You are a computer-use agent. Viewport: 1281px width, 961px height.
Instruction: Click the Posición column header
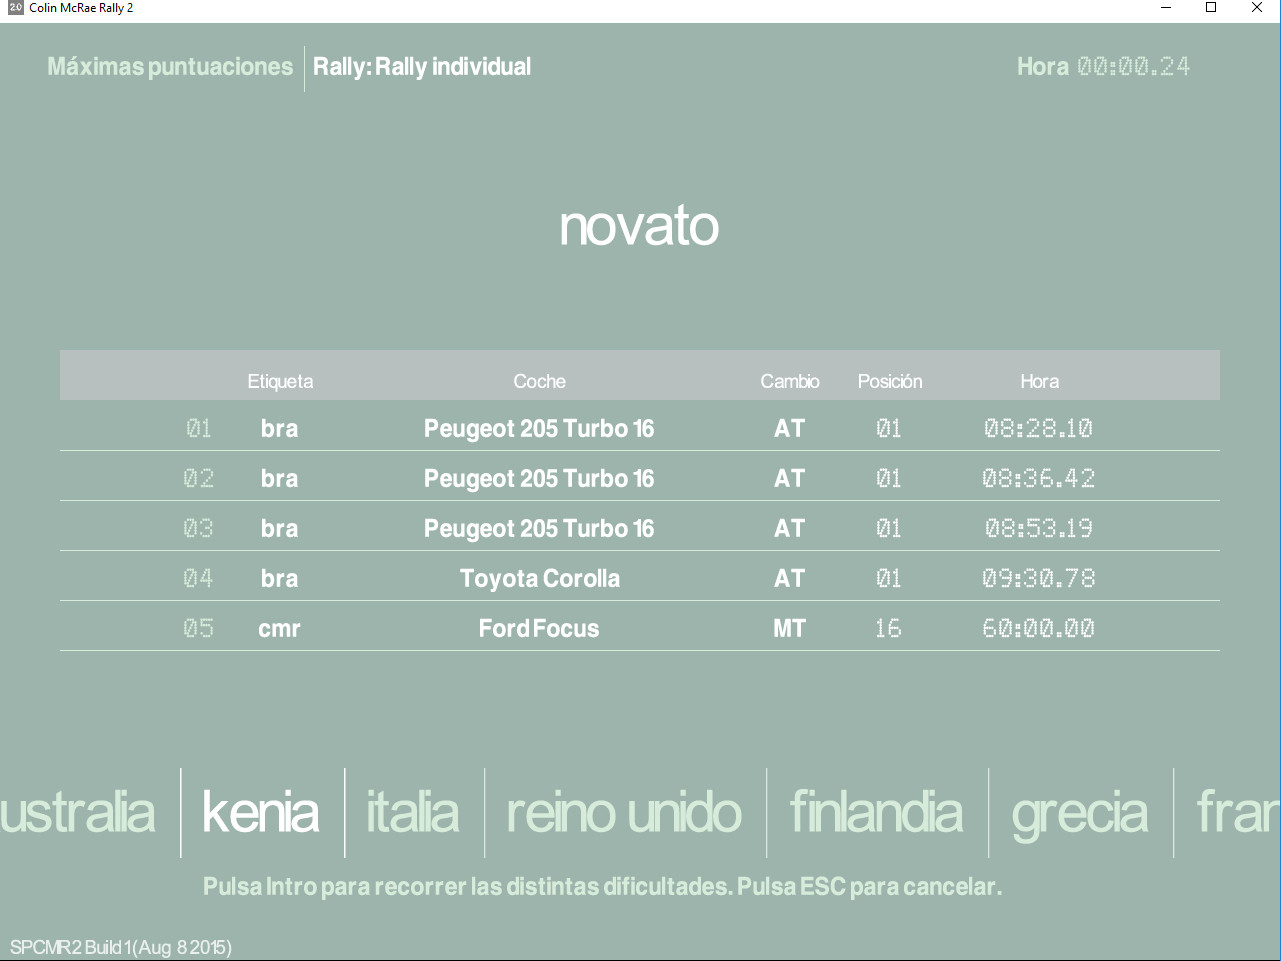point(889,381)
